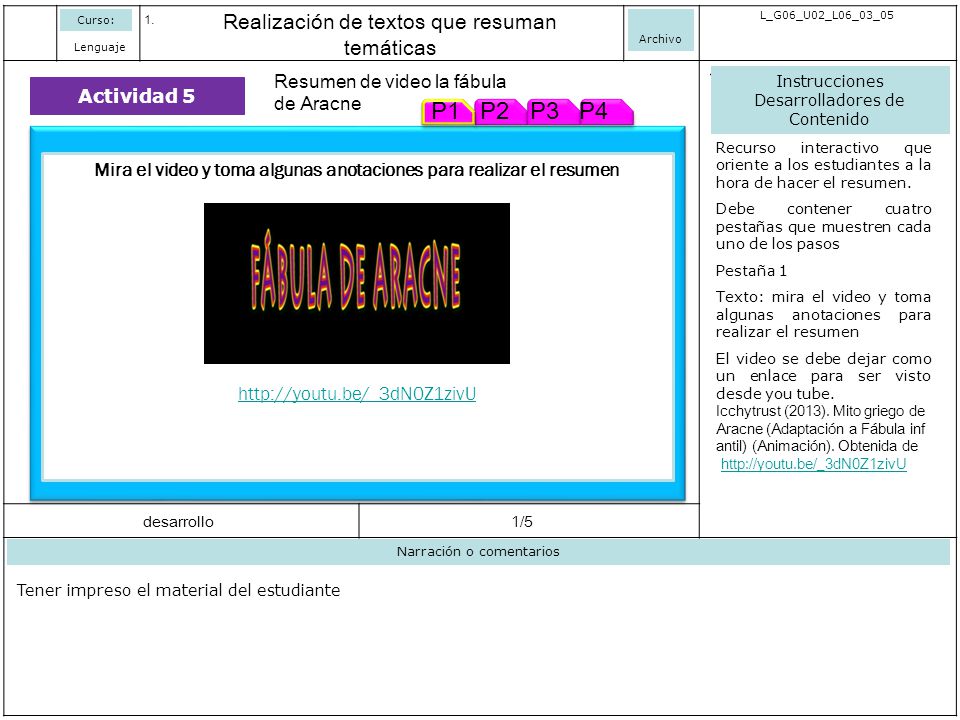Click the Curso: header label
This screenshot has height=720, width=960.
(x=96, y=20)
